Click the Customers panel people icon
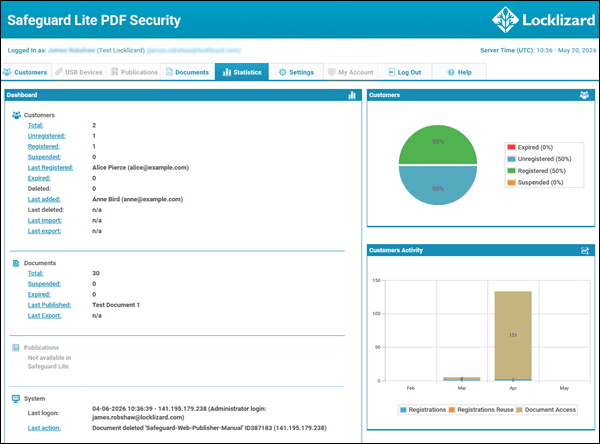Viewport: 600px width, 444px height. coord(584,95)
